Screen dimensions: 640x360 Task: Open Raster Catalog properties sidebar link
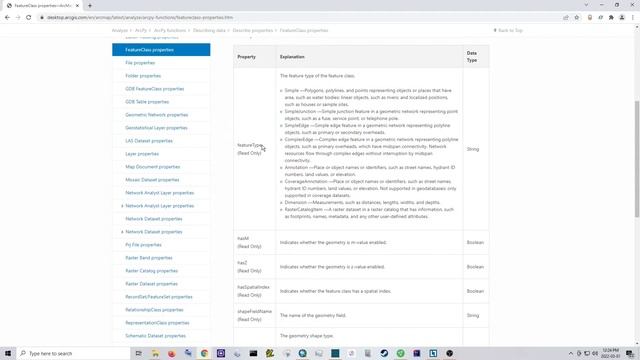tap(151, 271)
